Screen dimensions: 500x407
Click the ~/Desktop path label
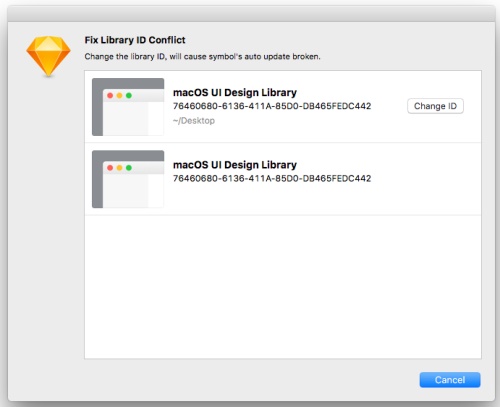(x=194, y=121)
